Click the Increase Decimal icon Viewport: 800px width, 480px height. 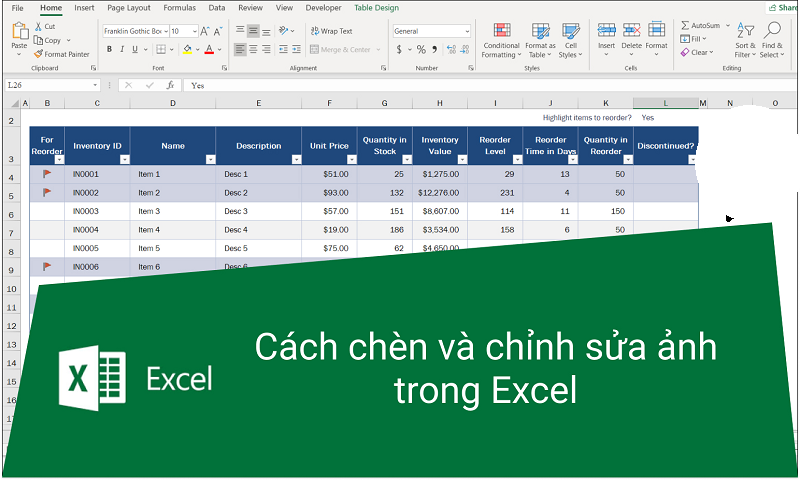click(451, 49)
